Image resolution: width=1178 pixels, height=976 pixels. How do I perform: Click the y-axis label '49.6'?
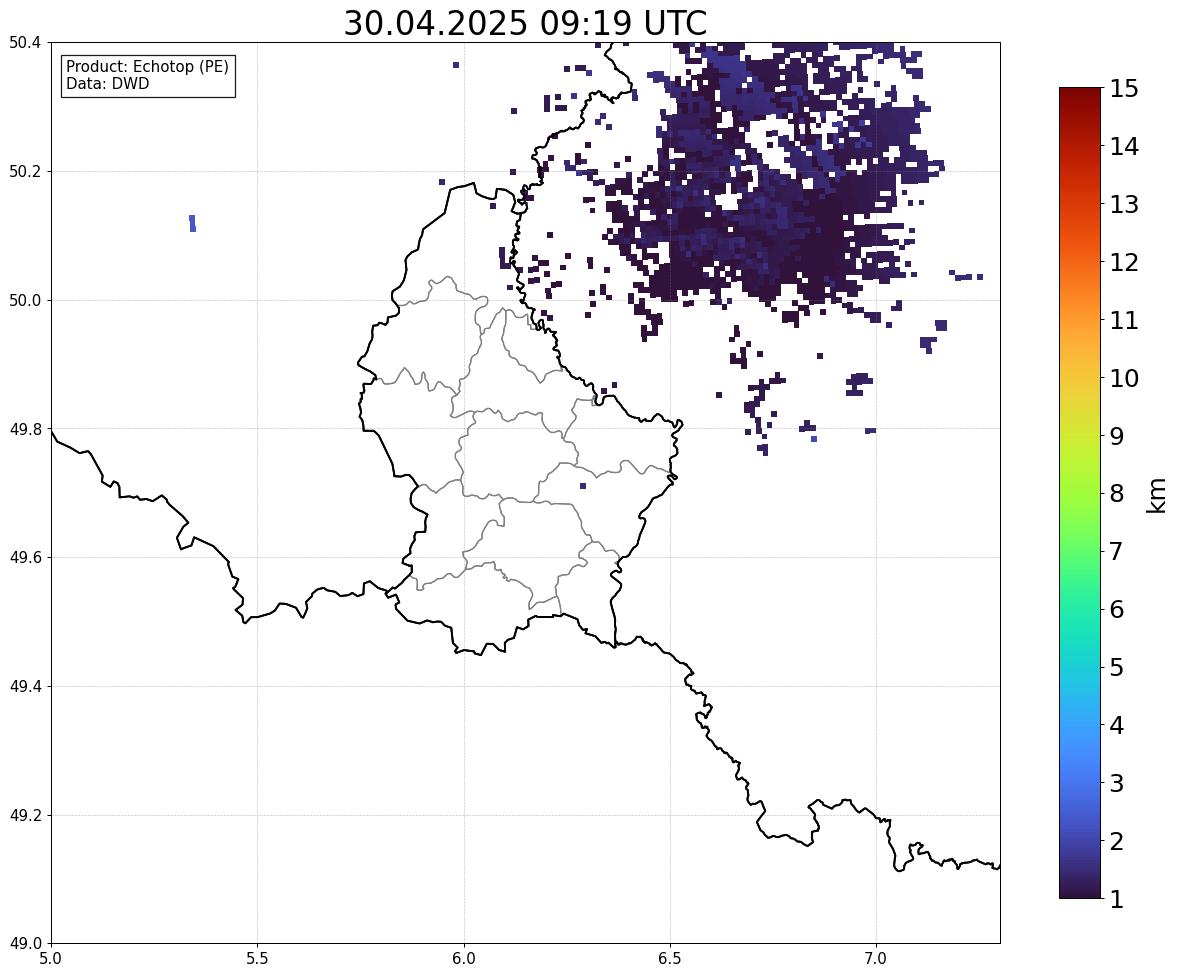coord(25,557)
